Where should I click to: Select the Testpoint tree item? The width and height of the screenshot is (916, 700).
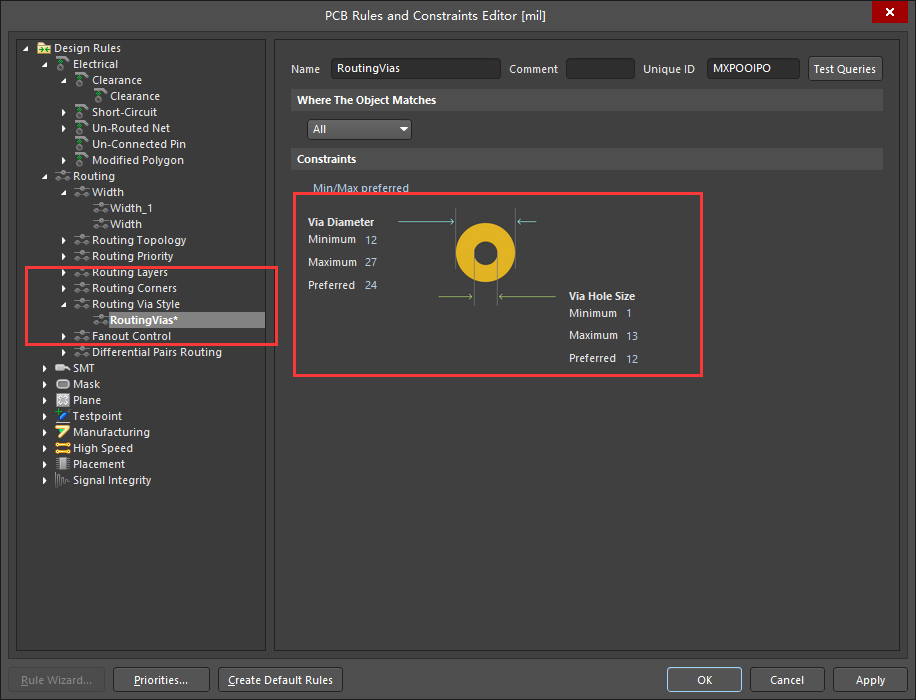coord(97,416)
